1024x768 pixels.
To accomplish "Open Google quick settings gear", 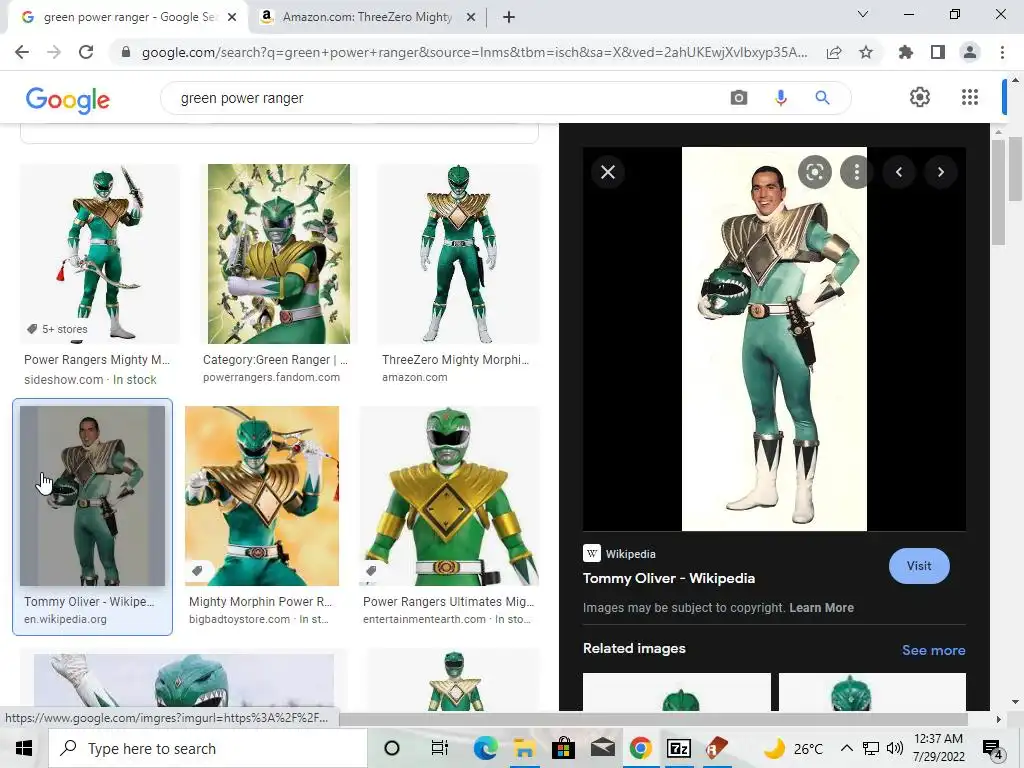I will tap(920, 97).
